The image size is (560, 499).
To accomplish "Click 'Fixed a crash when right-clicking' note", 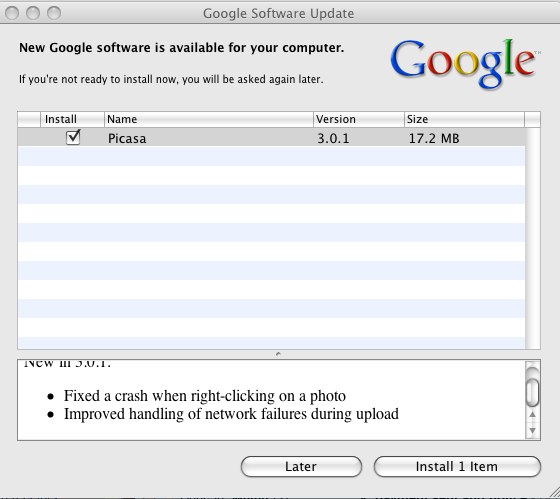I will click(x=205, y=396).
